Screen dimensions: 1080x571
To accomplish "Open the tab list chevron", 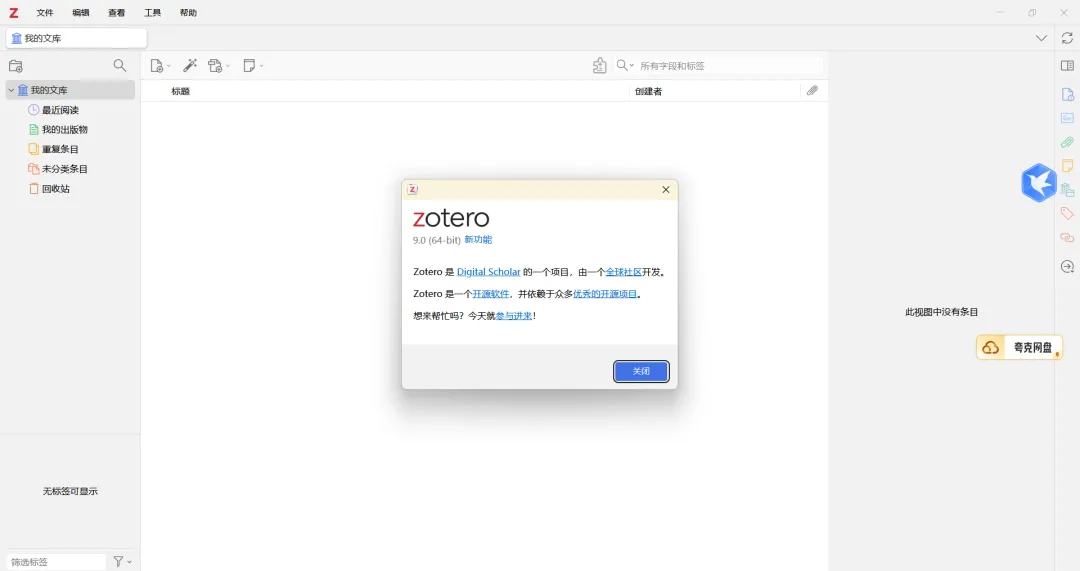I will 1041,39.
